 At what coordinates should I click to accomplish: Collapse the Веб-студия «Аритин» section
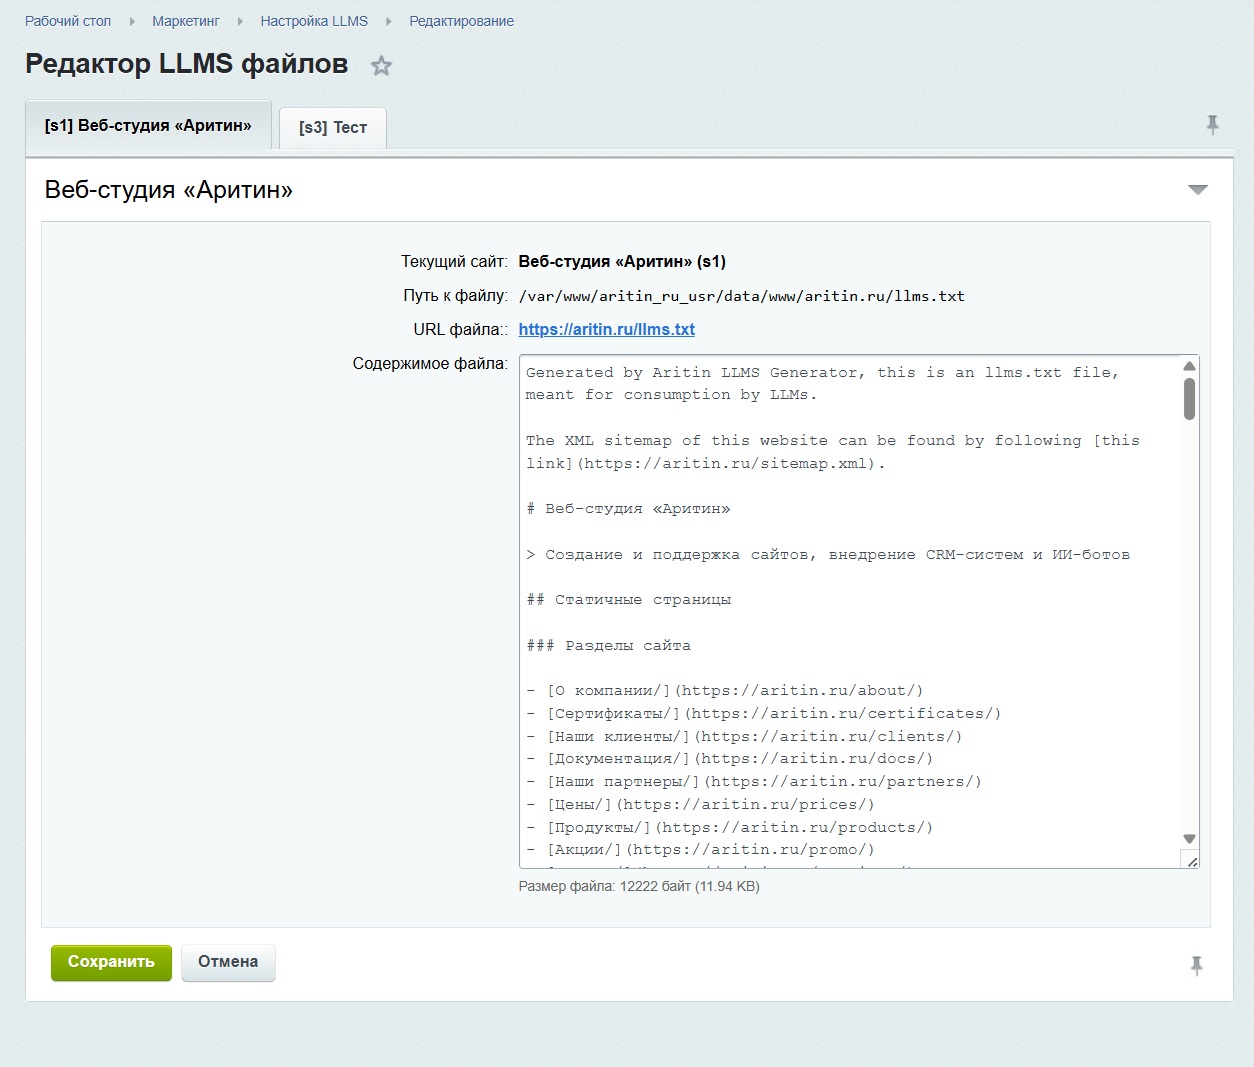[1197, 190]
